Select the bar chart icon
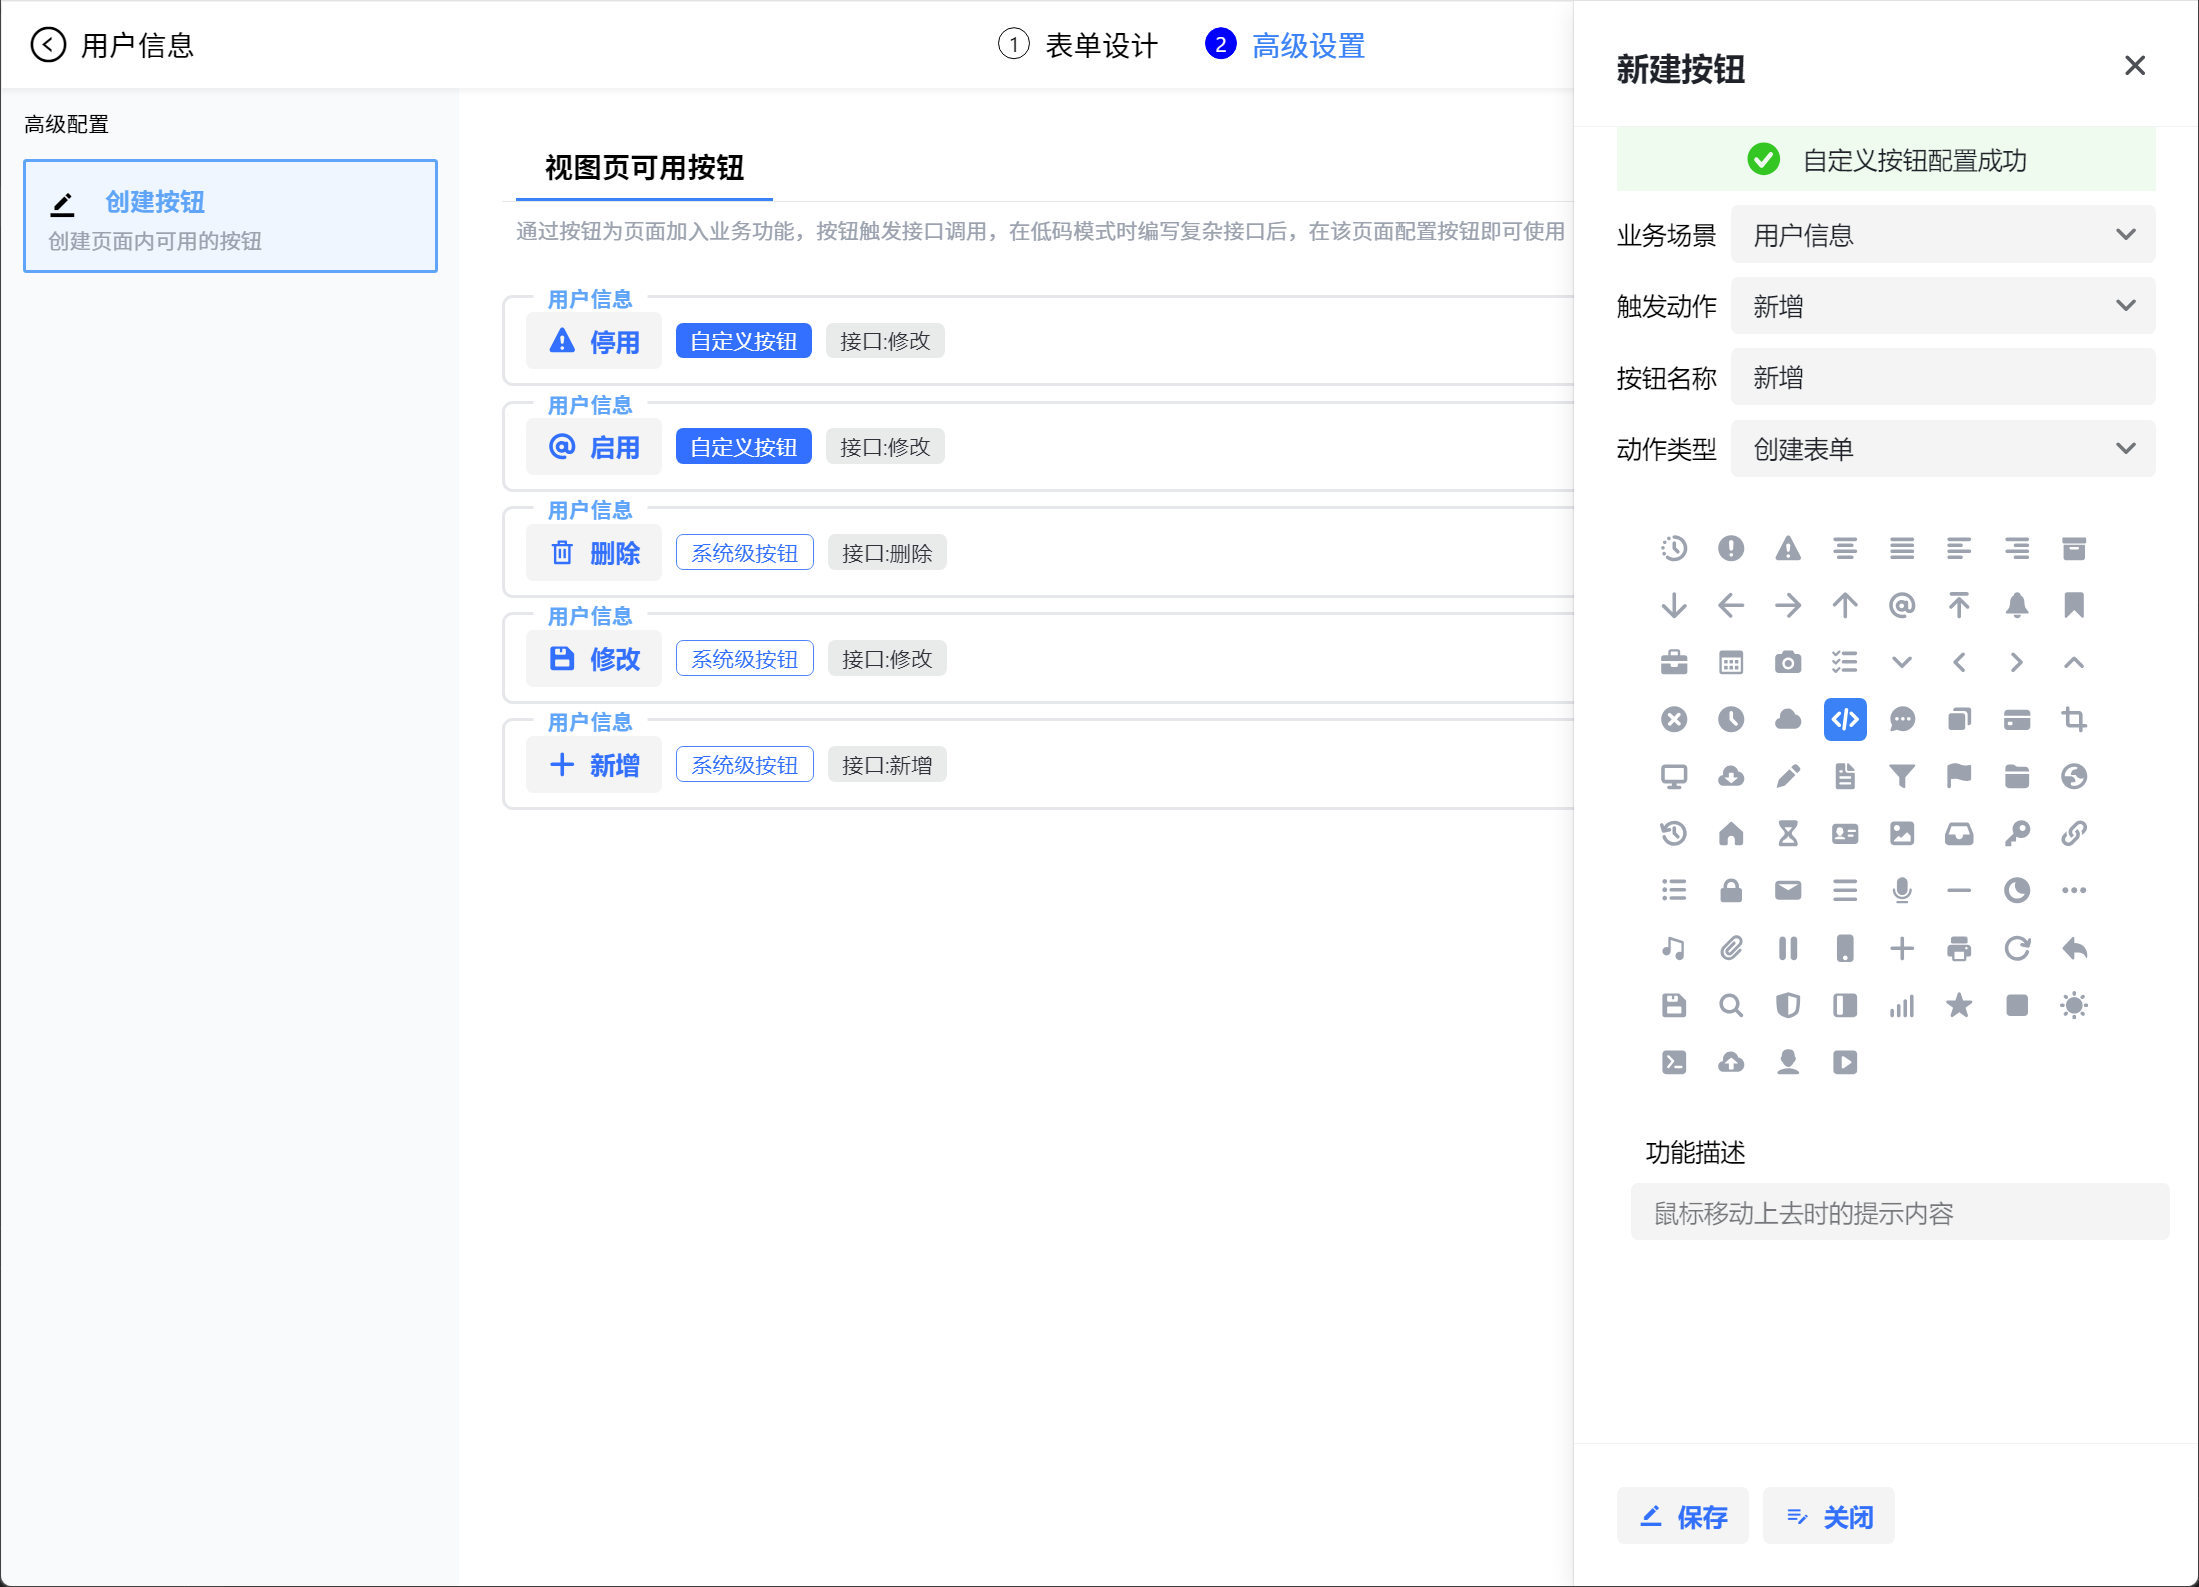Viewport: 2199px width, 1587px height. (1902, 1005)
